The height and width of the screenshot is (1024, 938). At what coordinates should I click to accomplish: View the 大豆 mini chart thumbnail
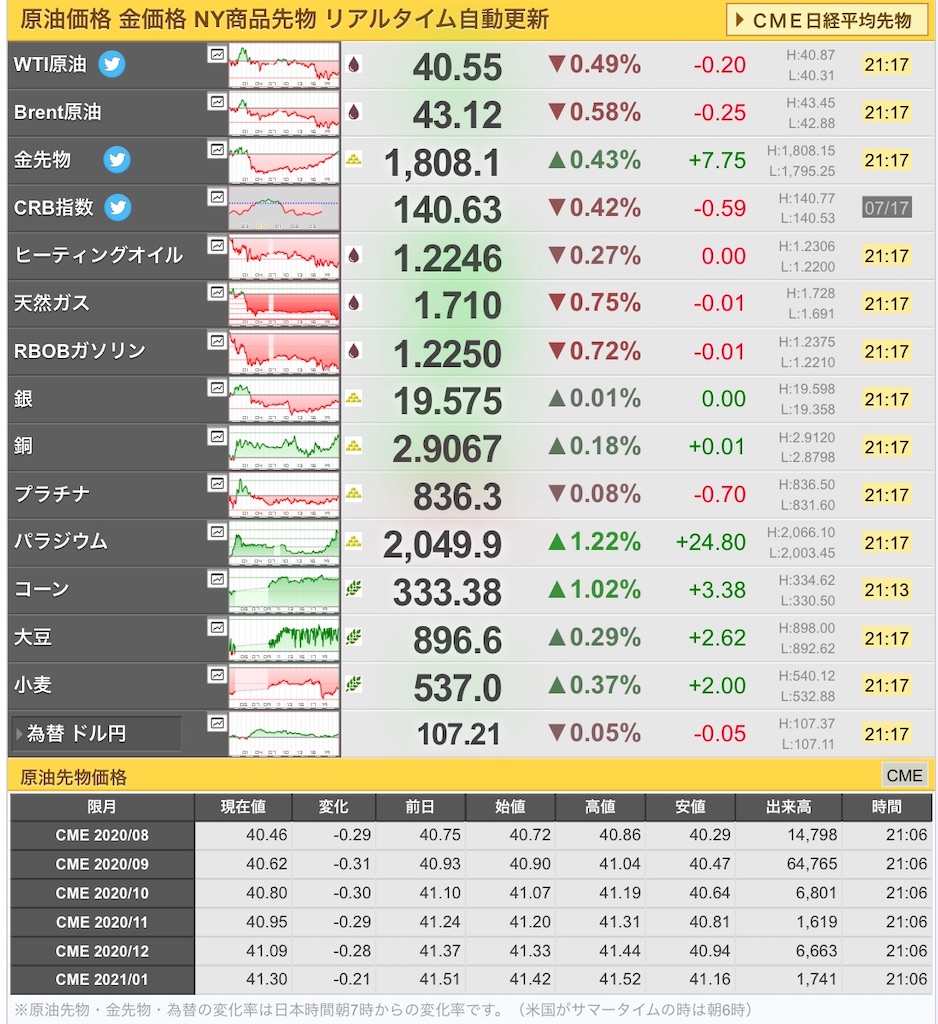(284, 637)
